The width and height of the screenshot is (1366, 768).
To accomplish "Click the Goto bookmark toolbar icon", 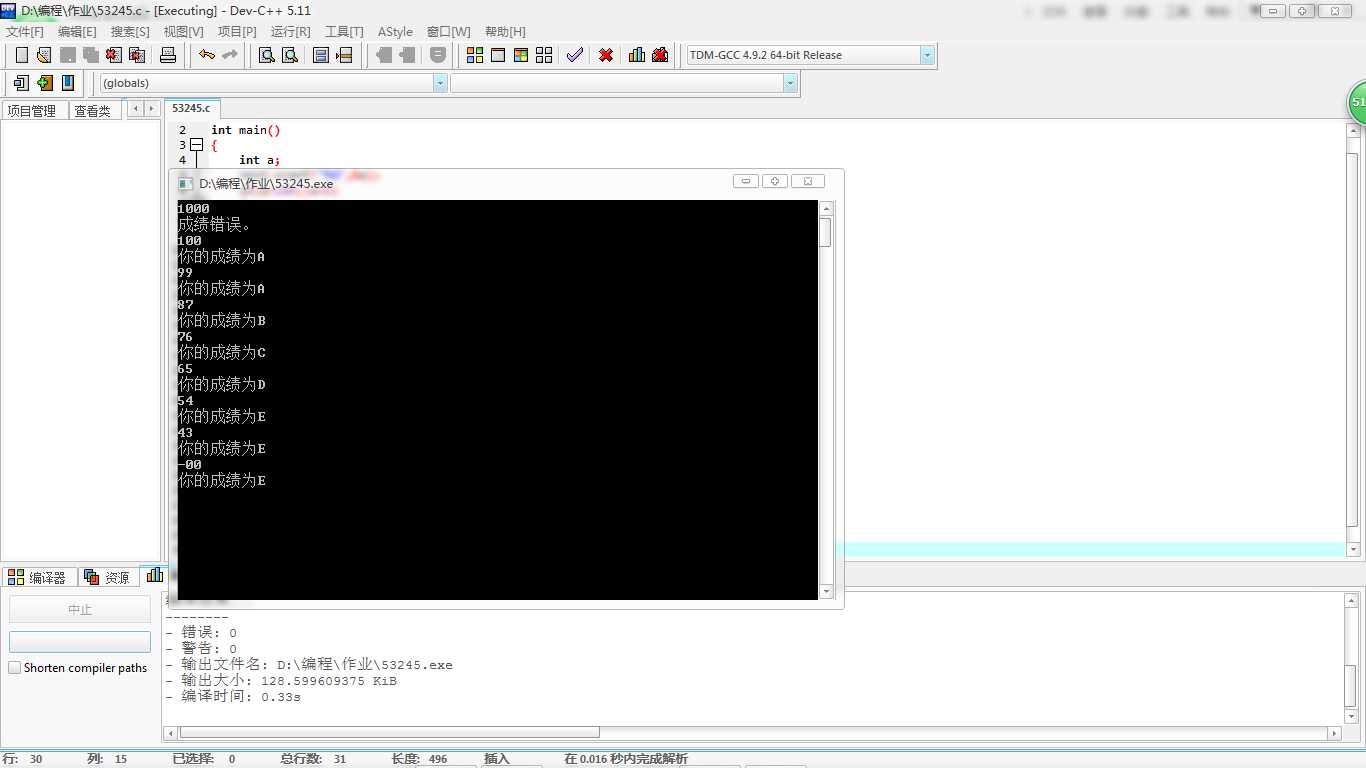I will (68, 83).
